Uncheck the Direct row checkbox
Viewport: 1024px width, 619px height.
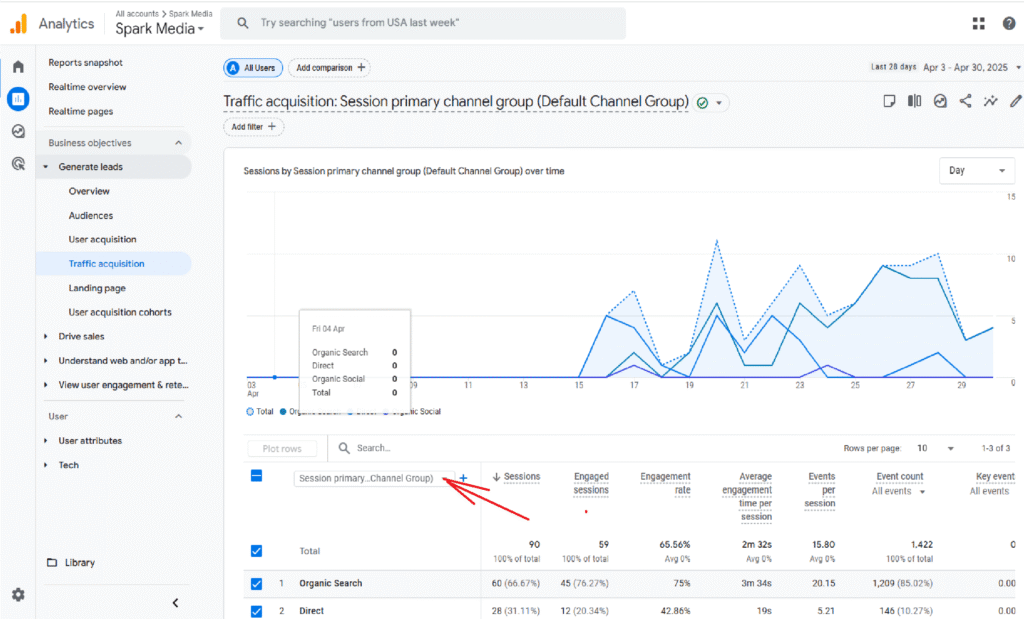[x=257, y=611]
